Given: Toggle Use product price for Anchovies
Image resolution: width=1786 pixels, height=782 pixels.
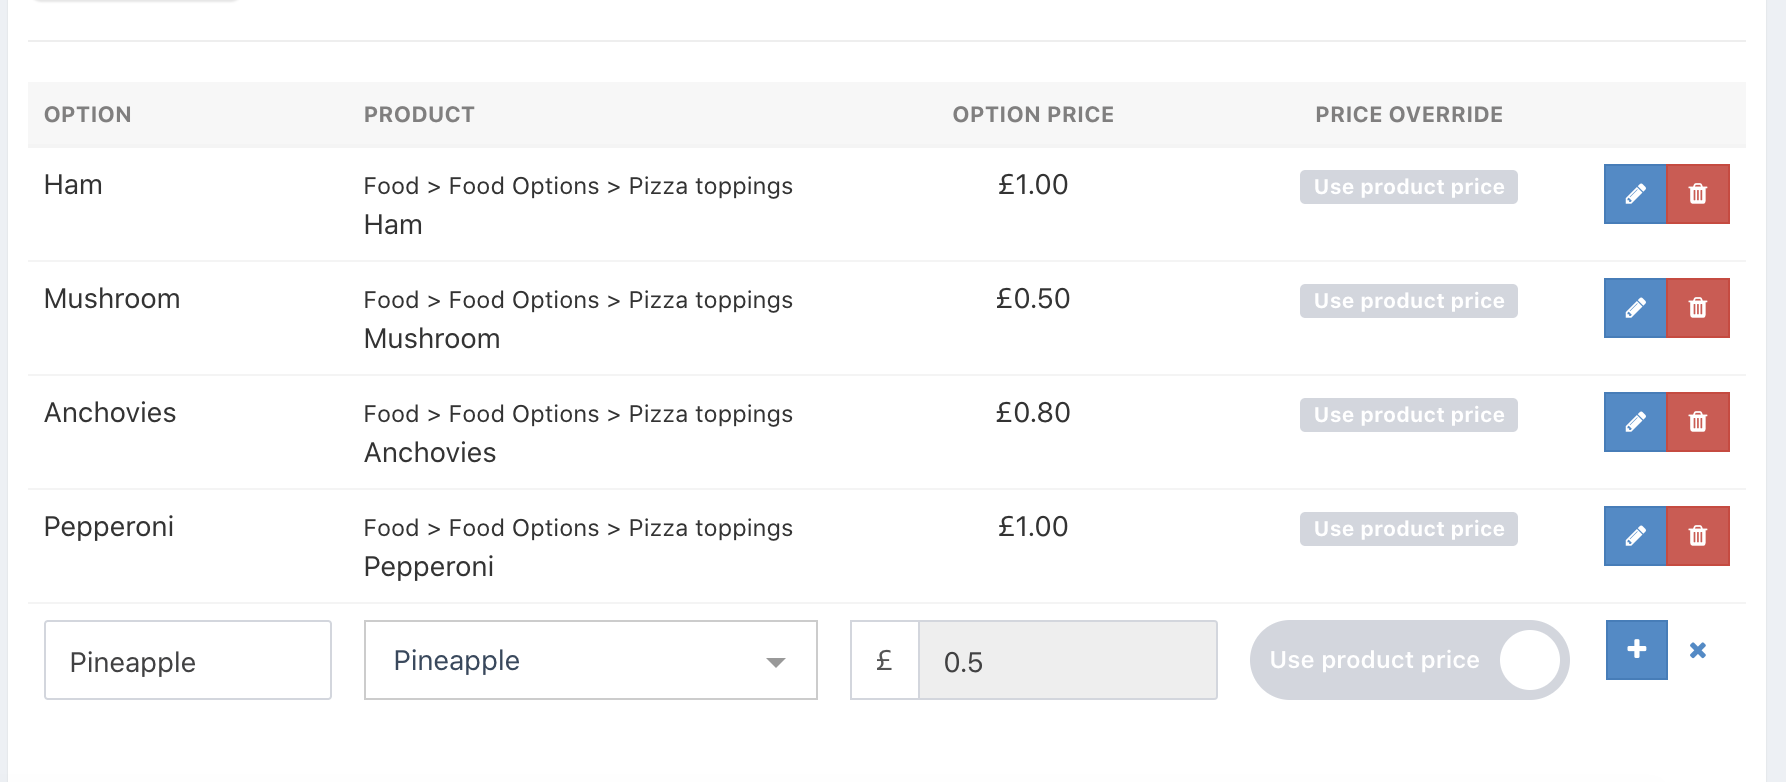Looking at the screenshot, I should coord(1408,415).
